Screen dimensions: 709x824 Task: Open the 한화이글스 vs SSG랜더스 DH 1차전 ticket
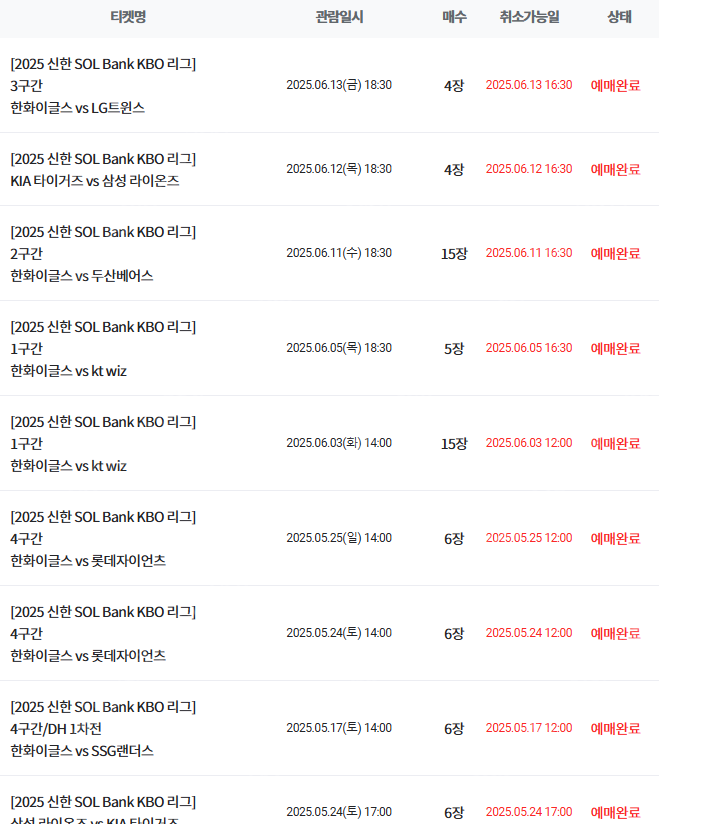pos(103,729)
